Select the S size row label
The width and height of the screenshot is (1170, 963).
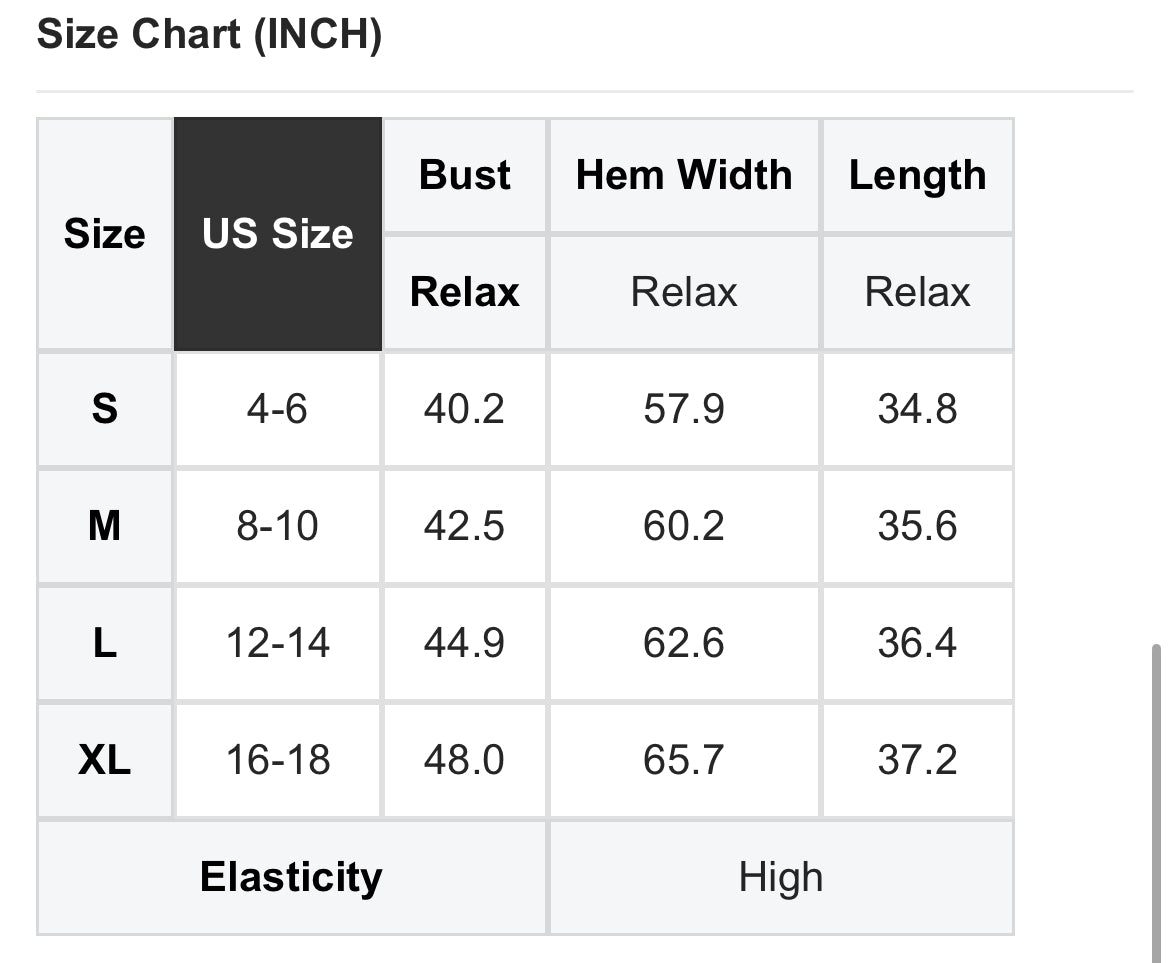[105, 409]
